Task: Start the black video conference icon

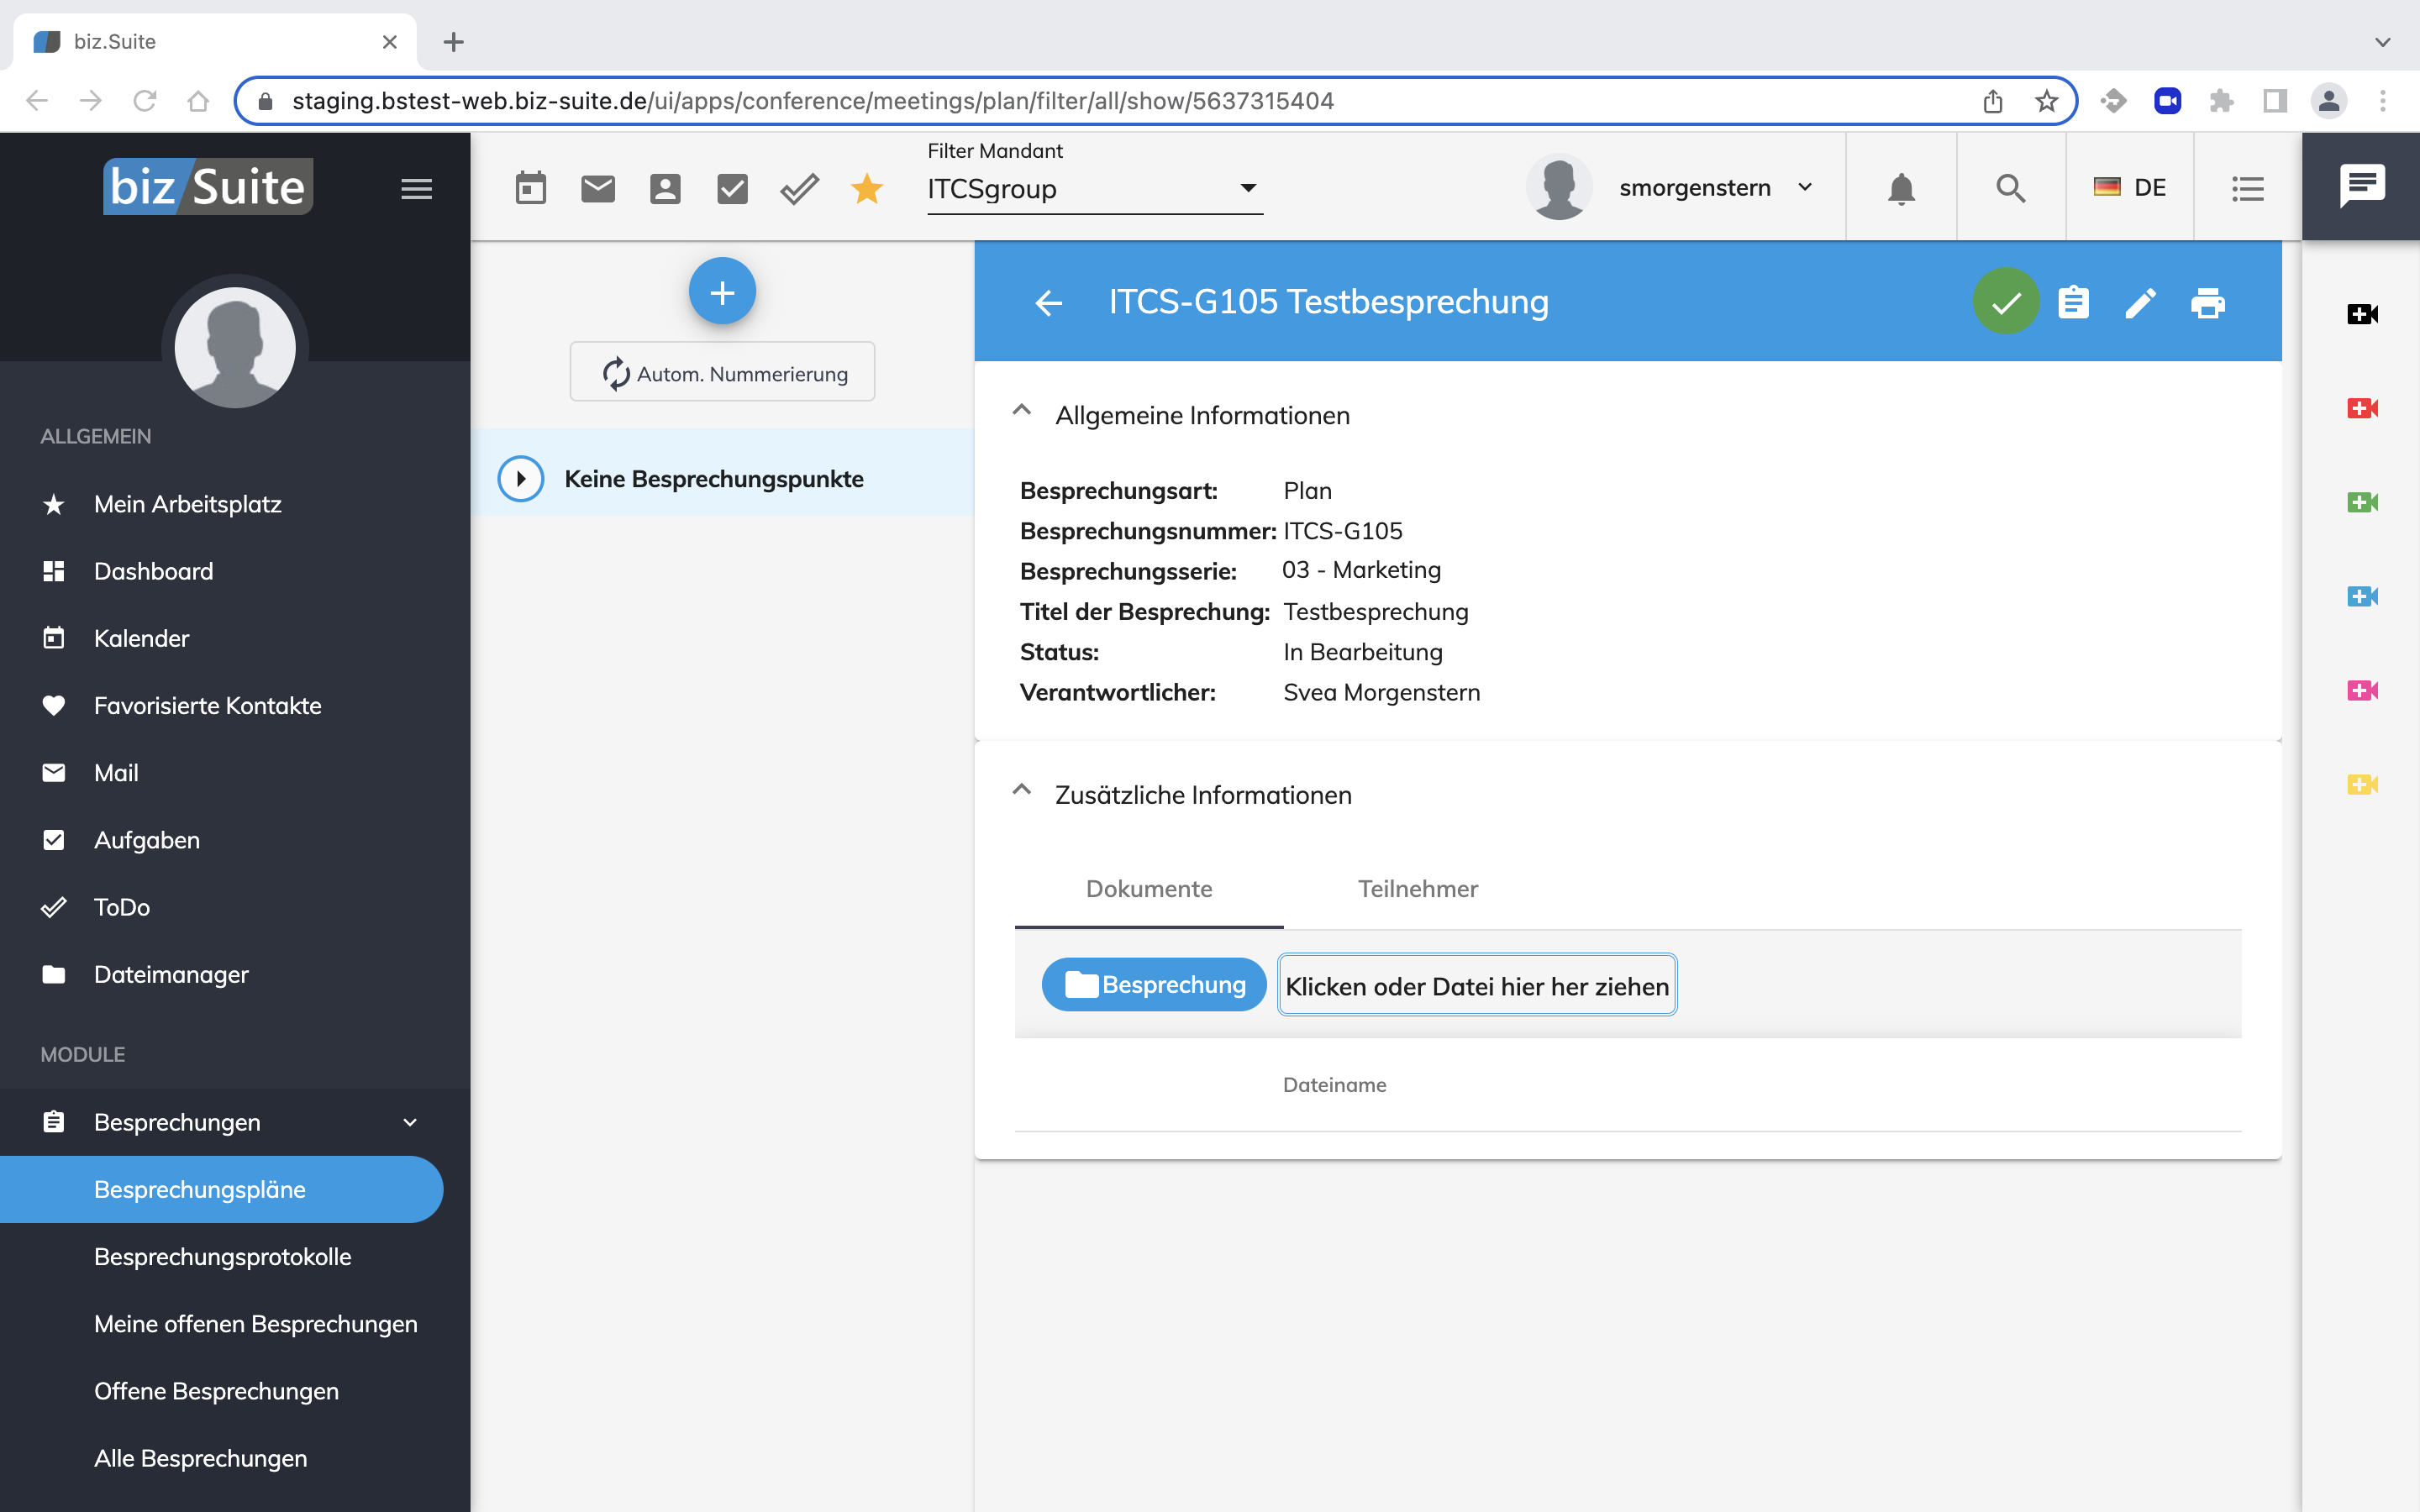Action: pyautogui.click(x=2362, y=314)
